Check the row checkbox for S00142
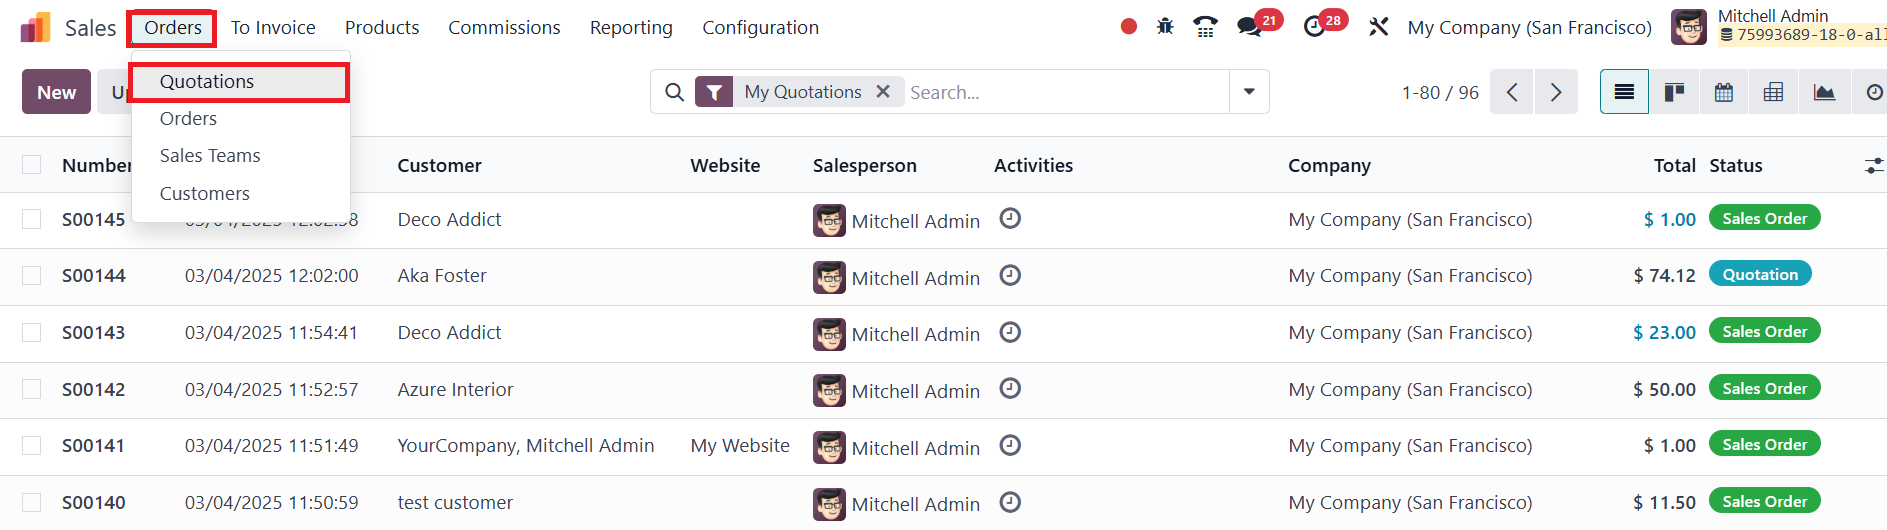The width and height of the screenshot is (1887, 530). coord(32,389)
